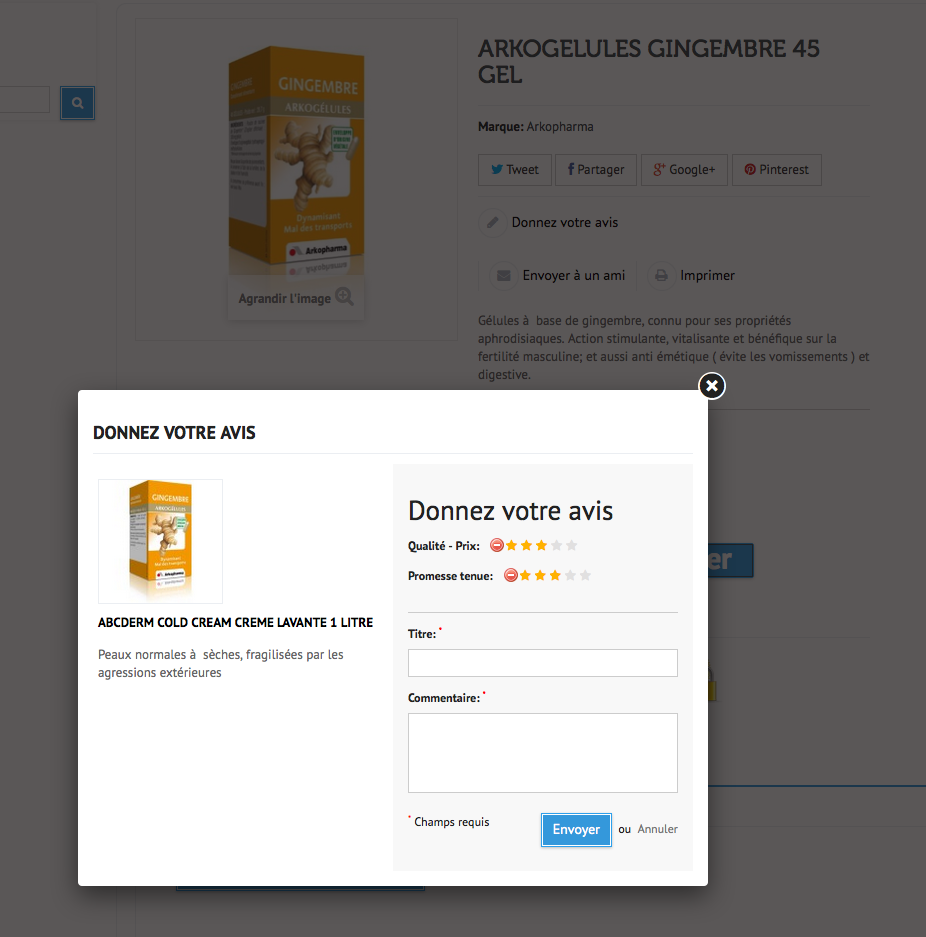Share product with Tweet button
The width and height of the screenshot is (926, 937).
tap(514, 170)
